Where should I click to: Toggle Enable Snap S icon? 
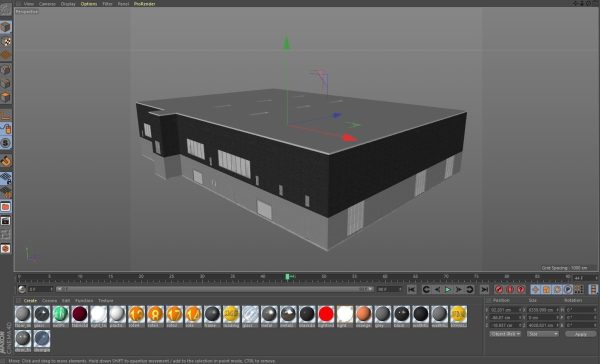pyautogui.click(x=5, y=143)
